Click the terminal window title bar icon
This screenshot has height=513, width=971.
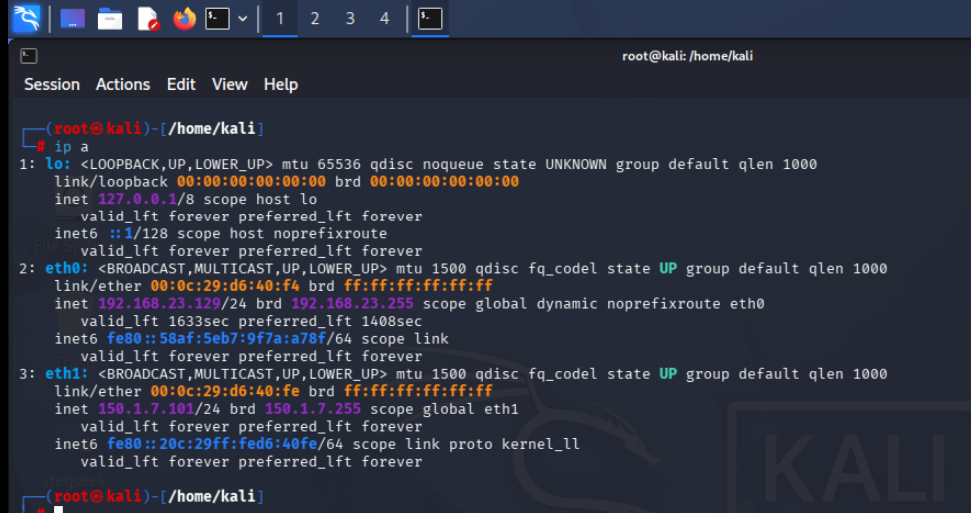28,56
